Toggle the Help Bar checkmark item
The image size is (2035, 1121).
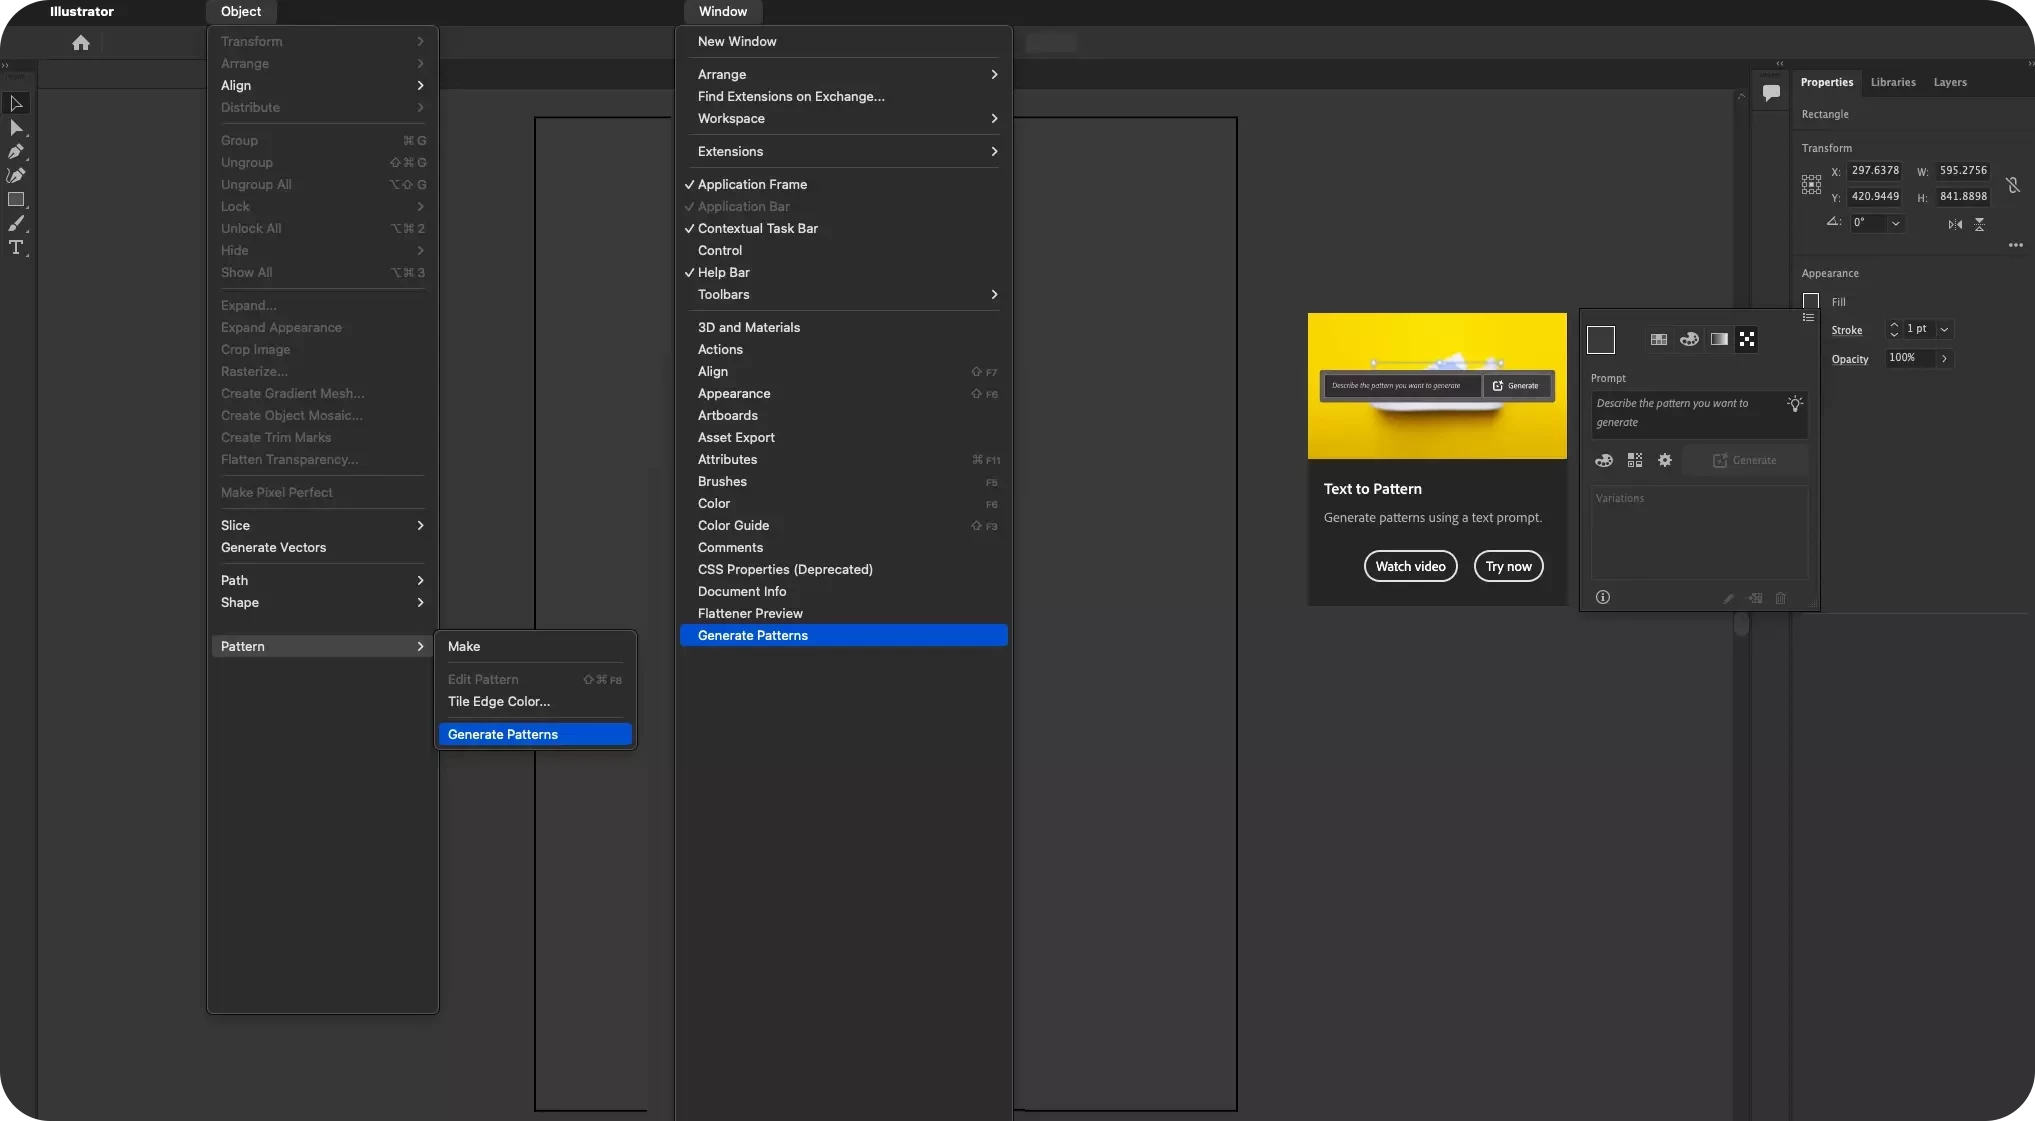723,272
